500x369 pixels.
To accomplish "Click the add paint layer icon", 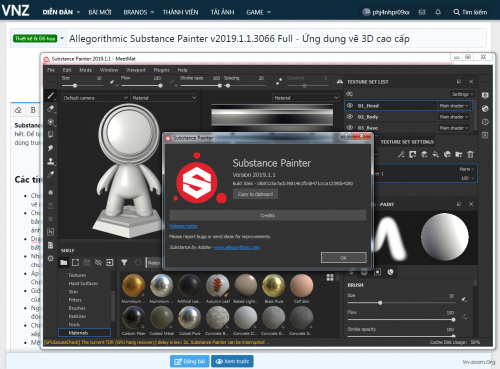I will [424, 154].
